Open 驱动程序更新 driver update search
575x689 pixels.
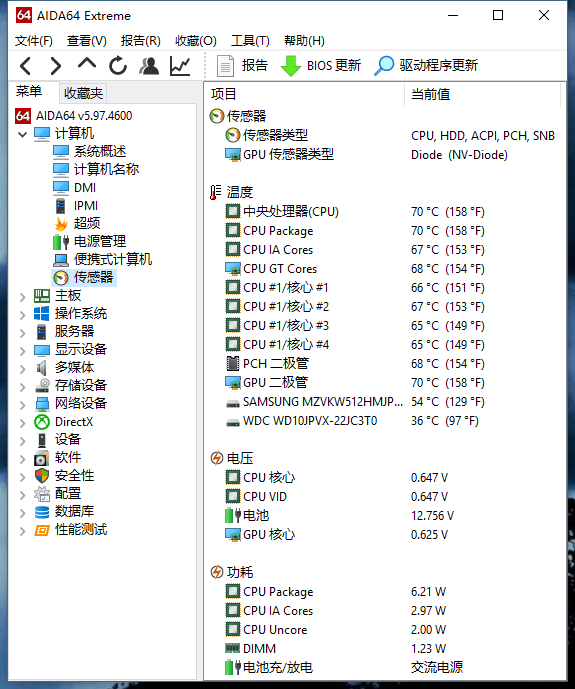click(426, 66)
